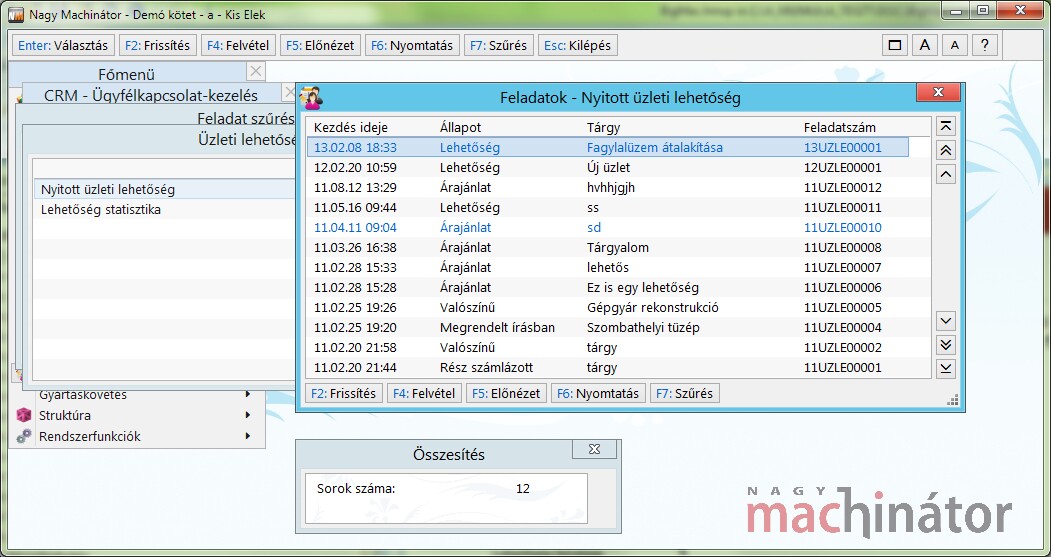
Task: Click F7: Szűrés in top toolbar
Action: [499, 46]
